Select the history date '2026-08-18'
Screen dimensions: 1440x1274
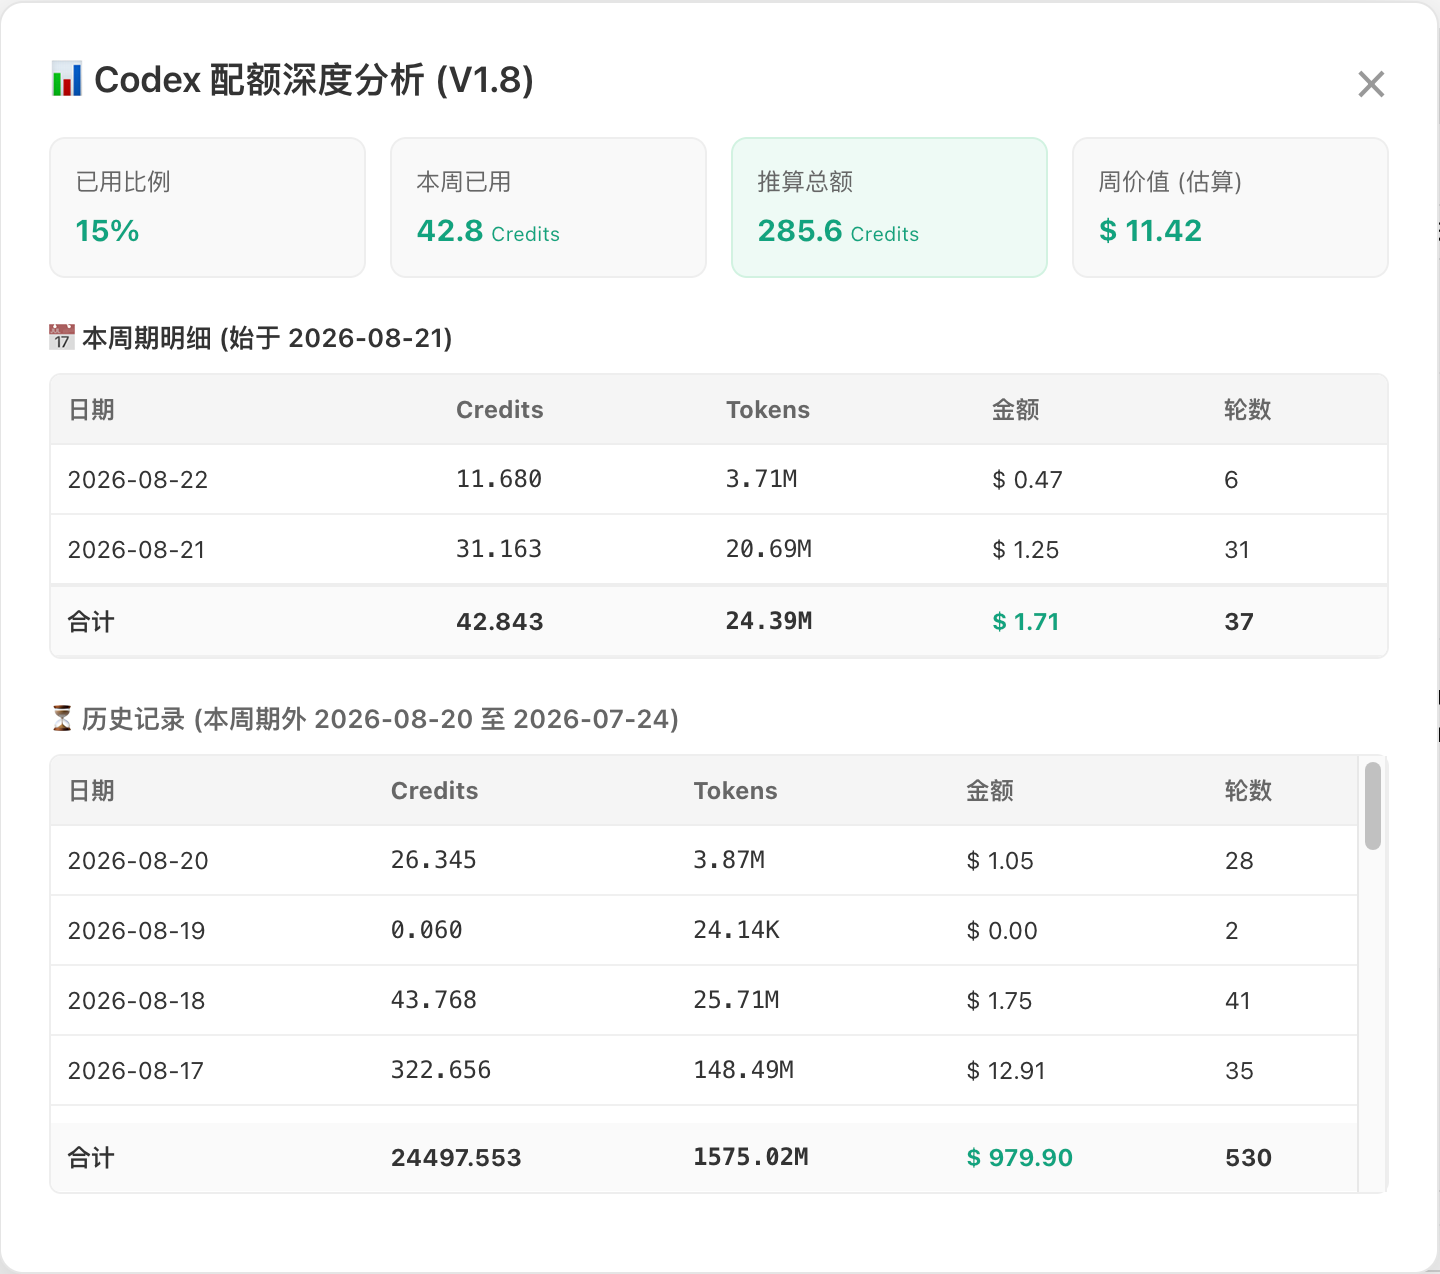136,1001
